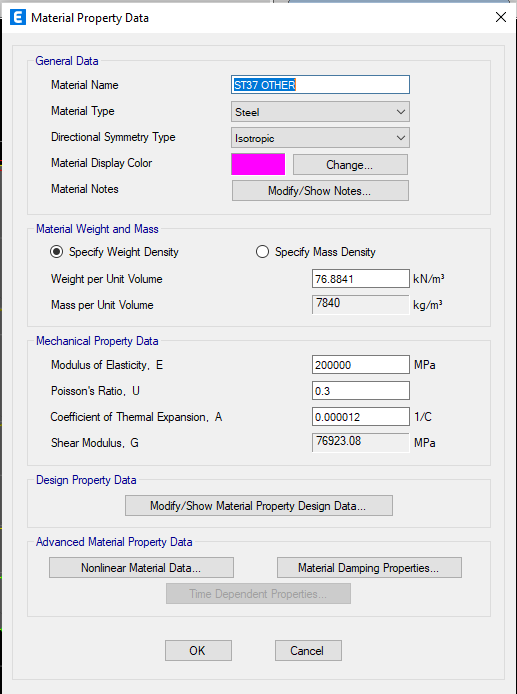The image size is (517, 694).
Task: Click the Shear Modulus value 76923.08
Action: click(x=360, y=442)
